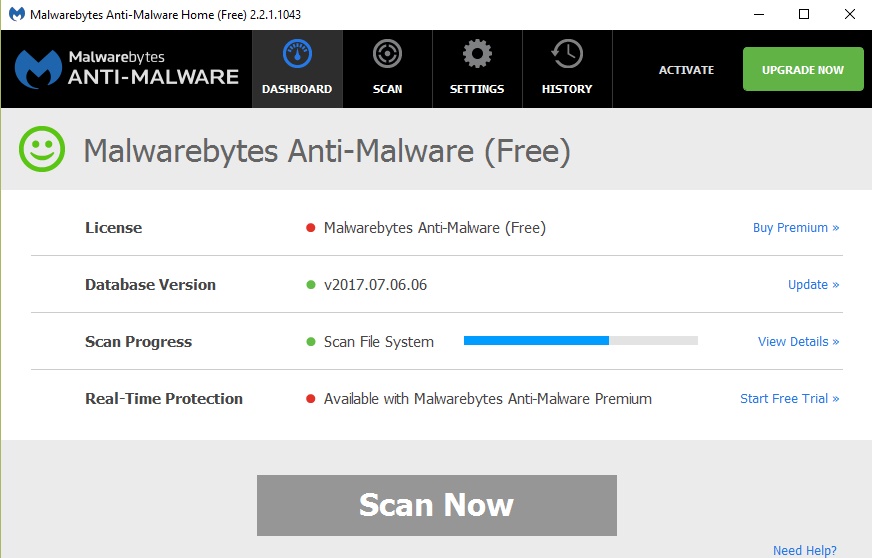
Task: Click the Activate button
Action: tap(686, 70)
